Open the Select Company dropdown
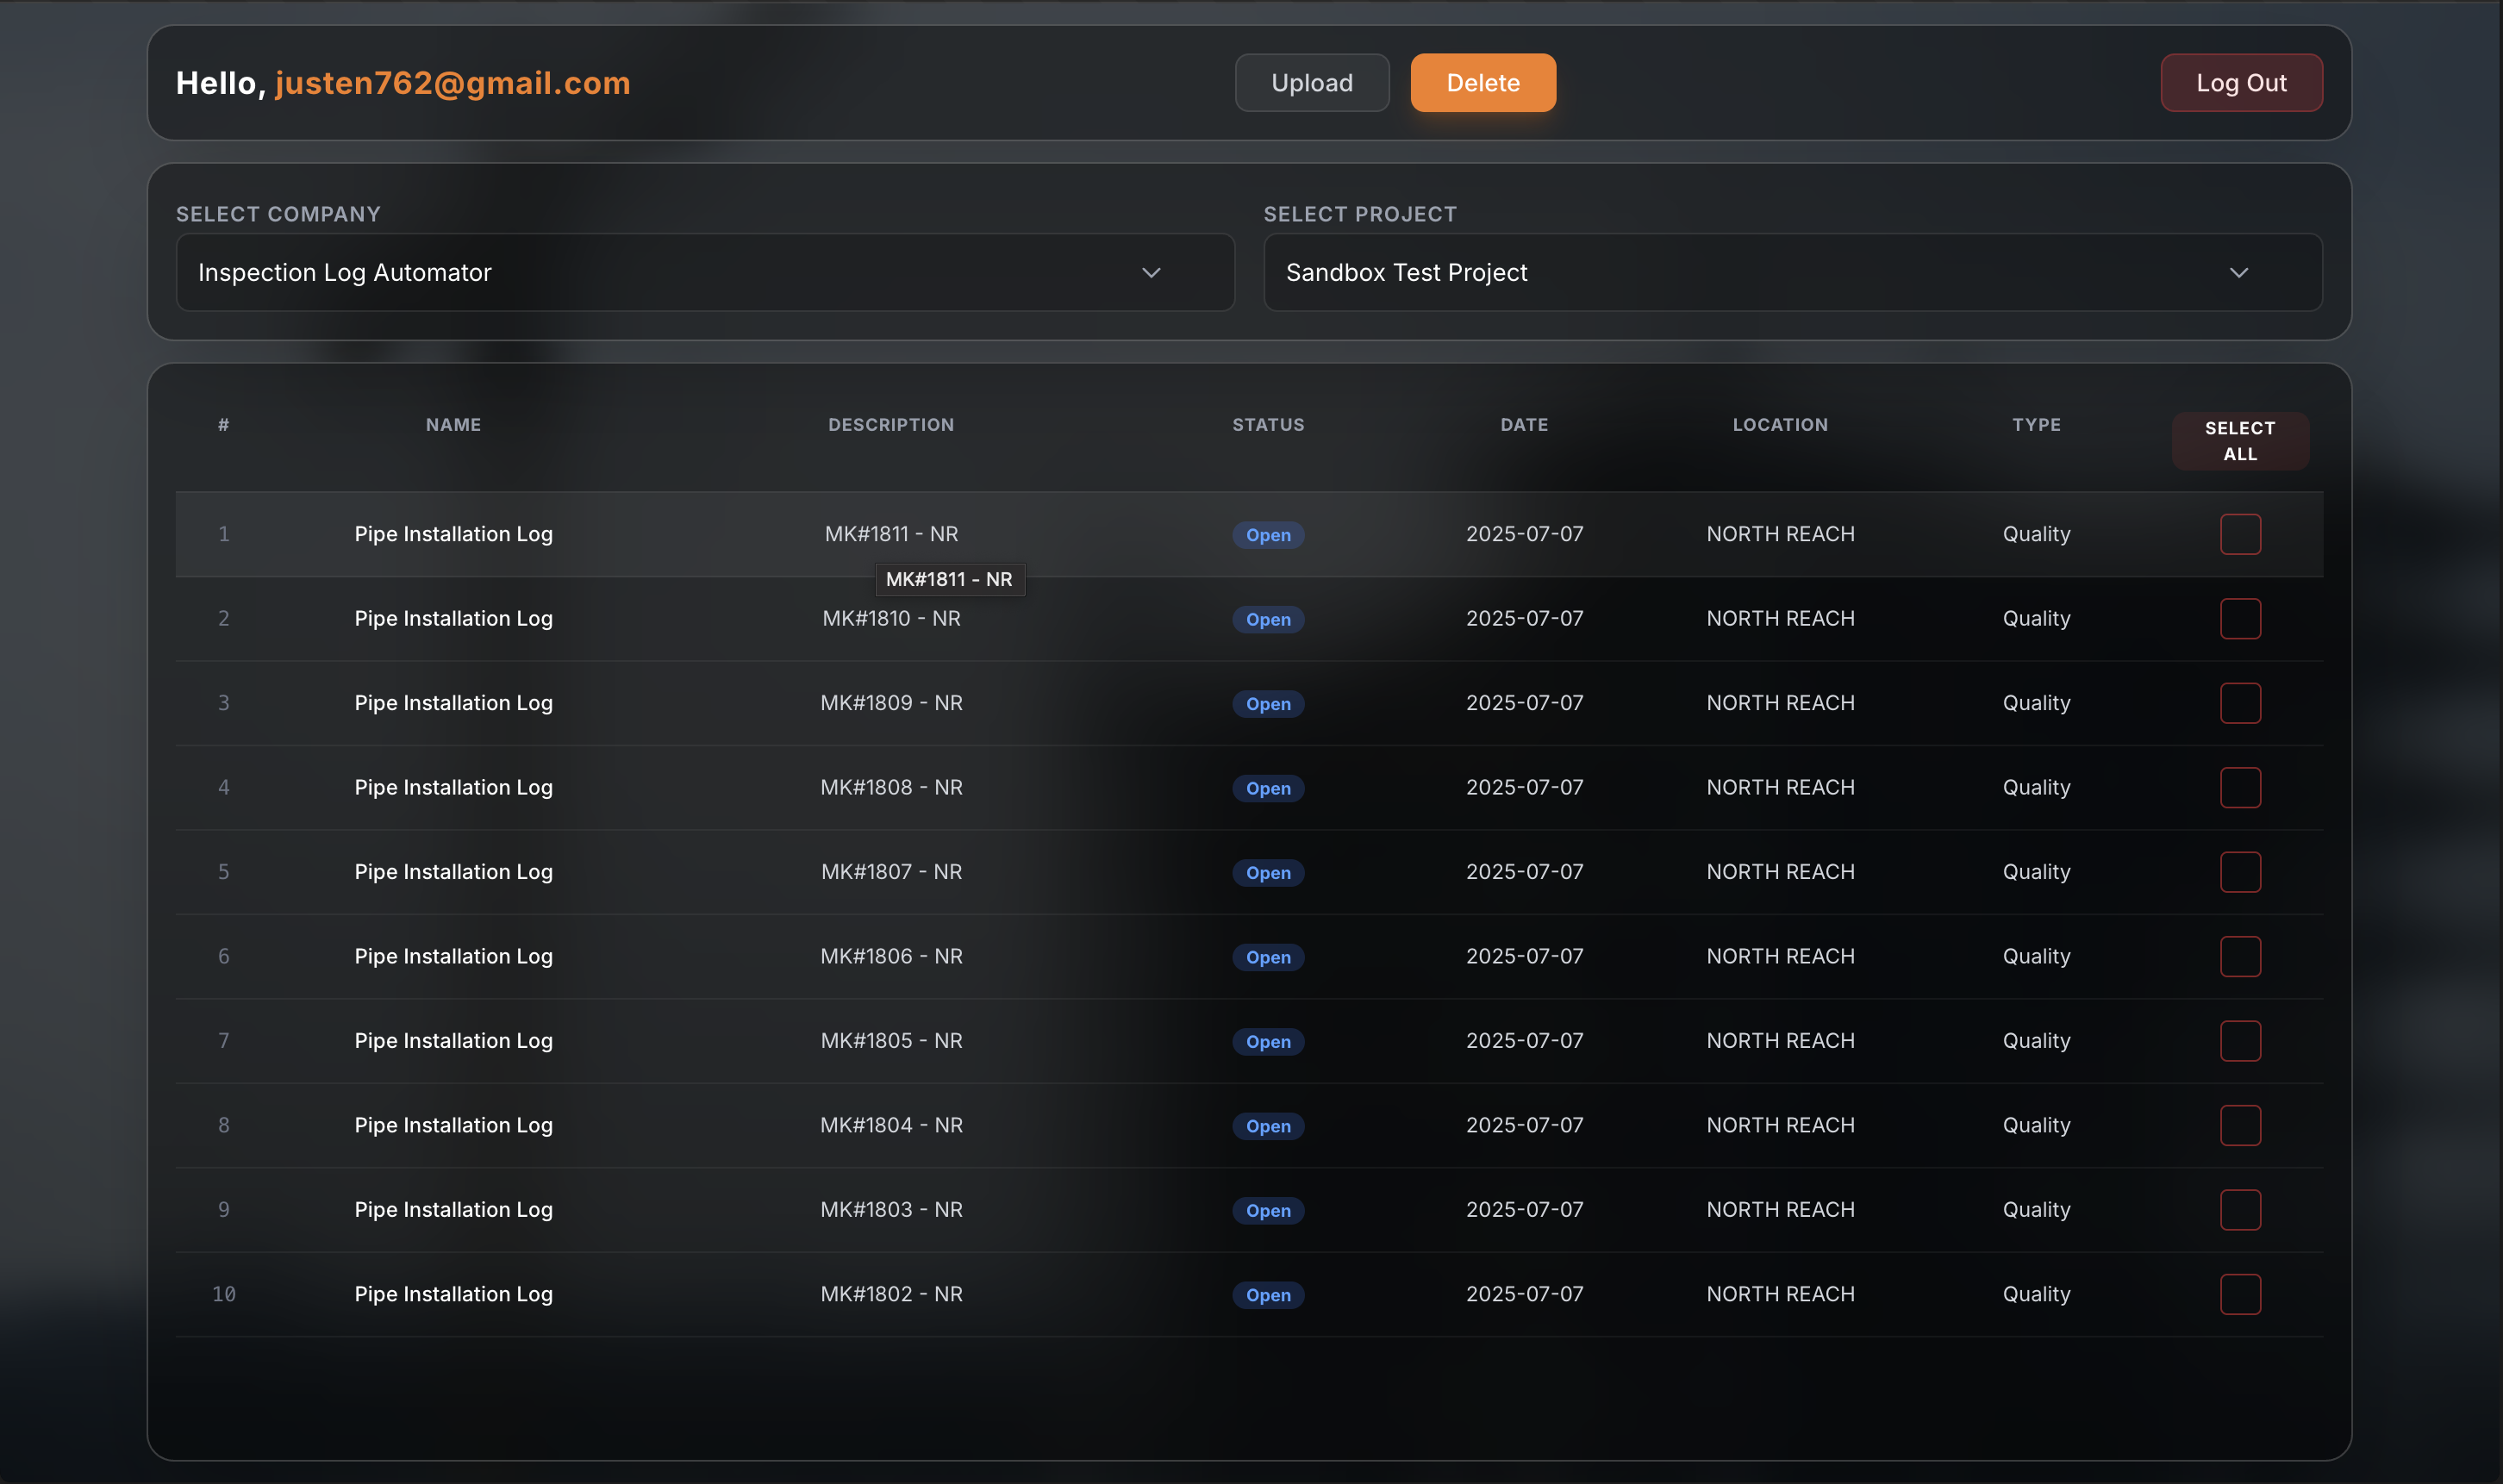Viewport: 2503px width, 1484px height. pyautogui.click(x=705, y=272)
